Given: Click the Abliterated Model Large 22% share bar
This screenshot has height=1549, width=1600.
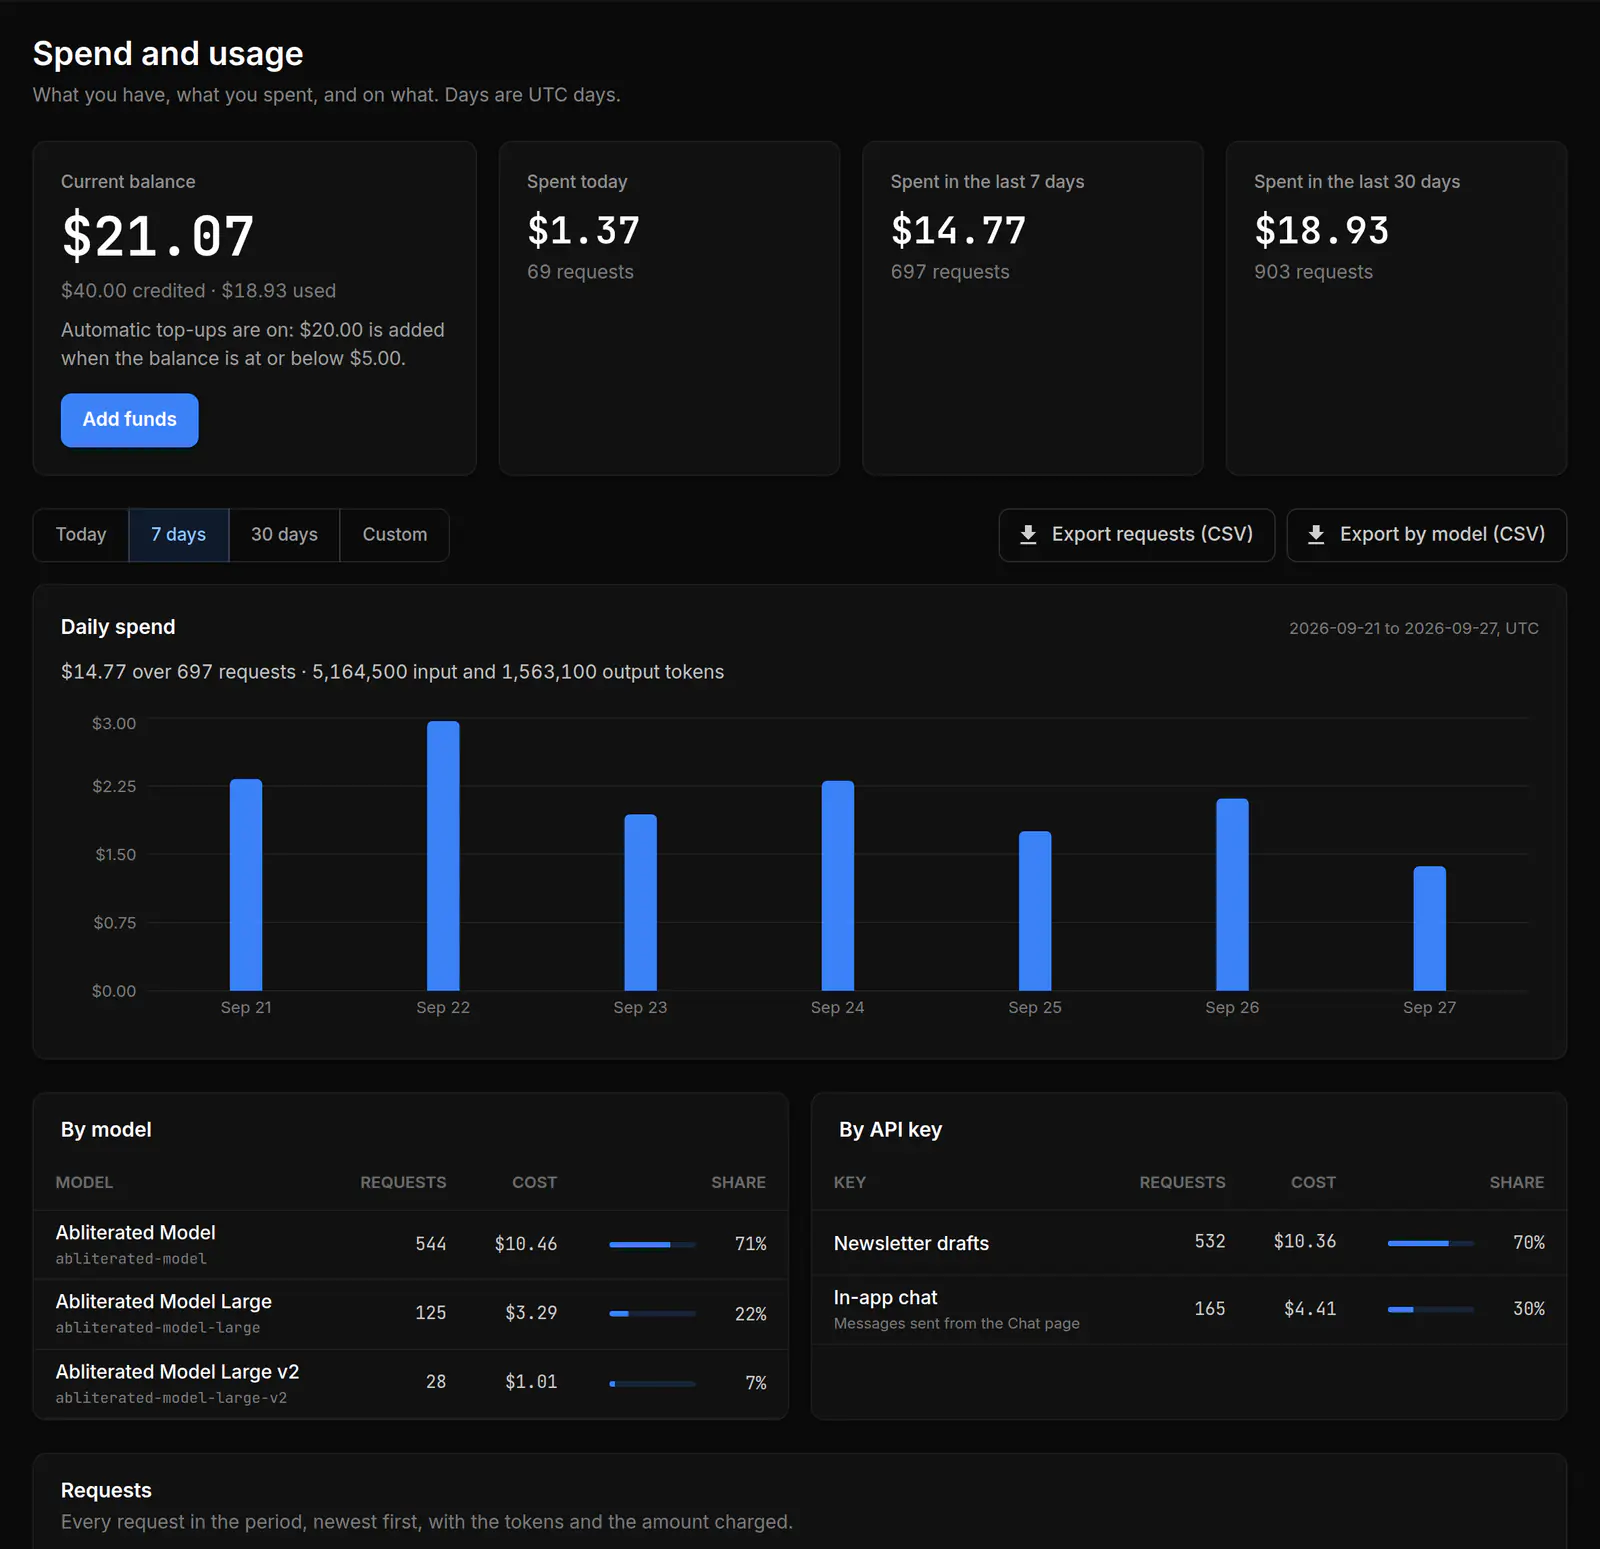Looking at the screenshot, I should 652,1314.
